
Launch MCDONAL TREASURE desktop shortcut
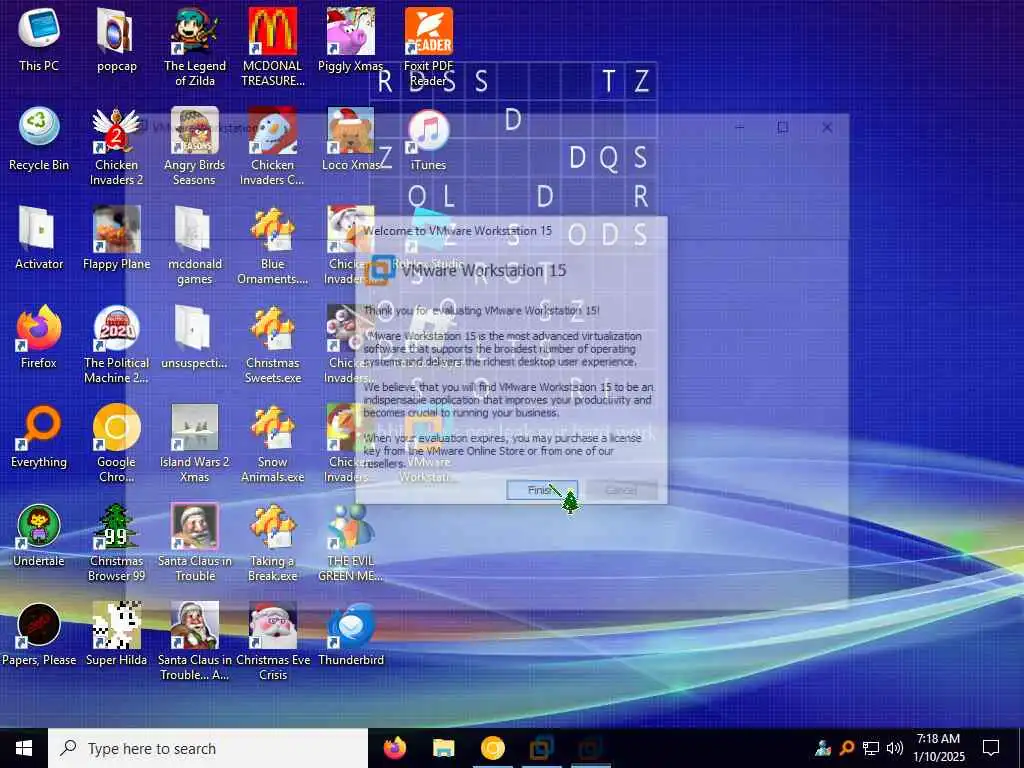pyautogui.click(x=273, y=47)
